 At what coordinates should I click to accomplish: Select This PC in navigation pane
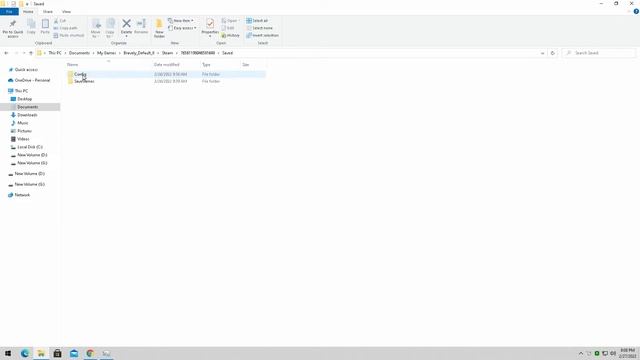click(21, 91)
